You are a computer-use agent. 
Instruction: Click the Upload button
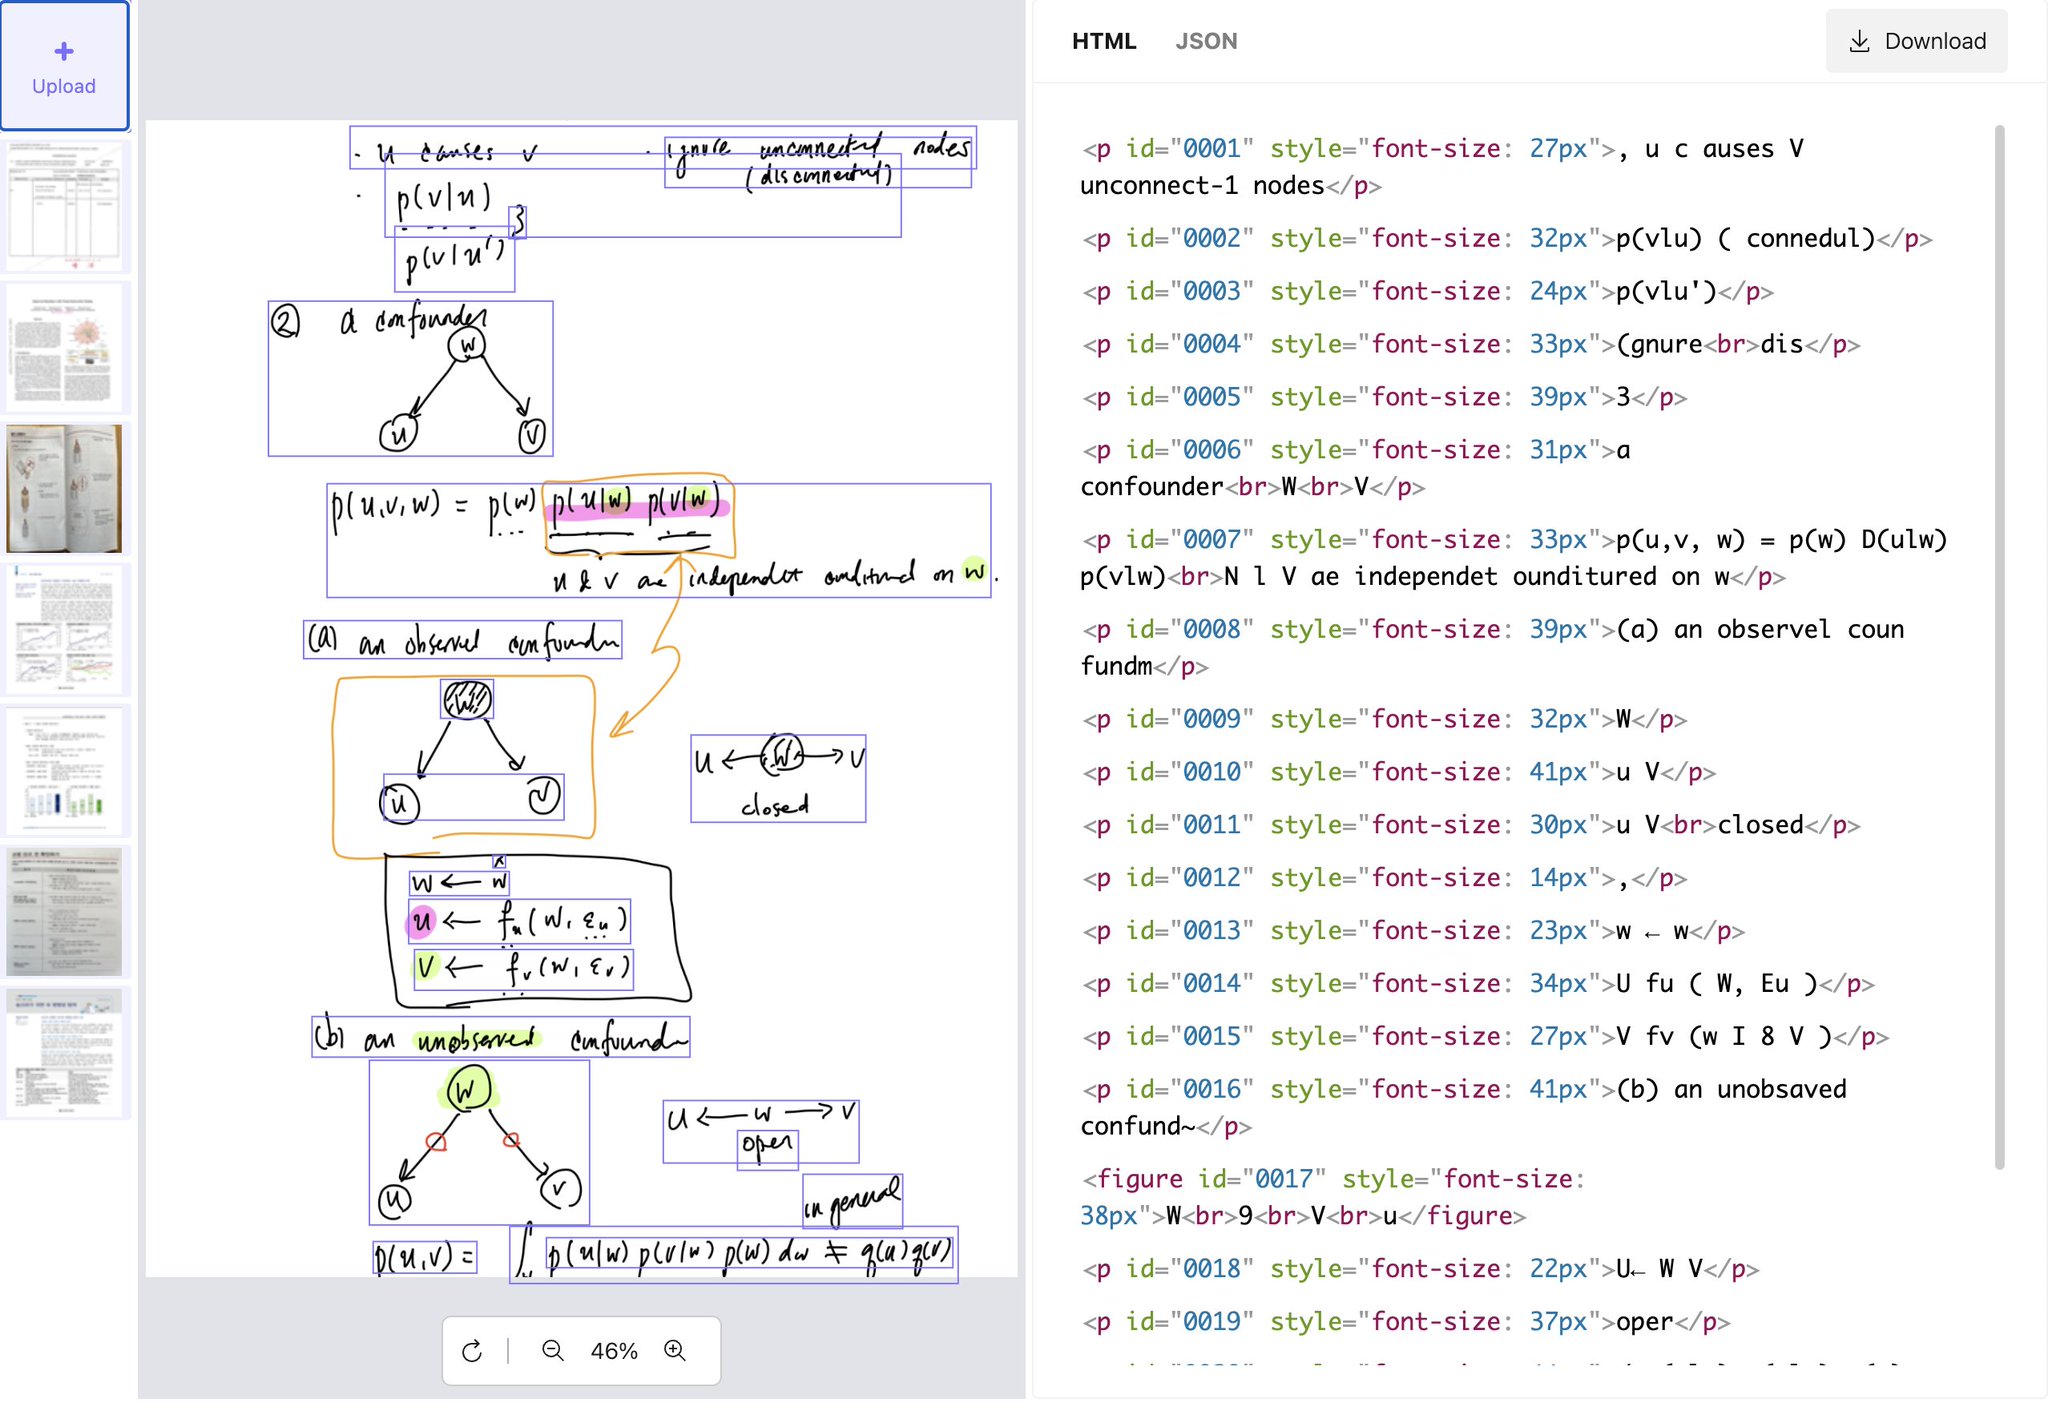64,66
